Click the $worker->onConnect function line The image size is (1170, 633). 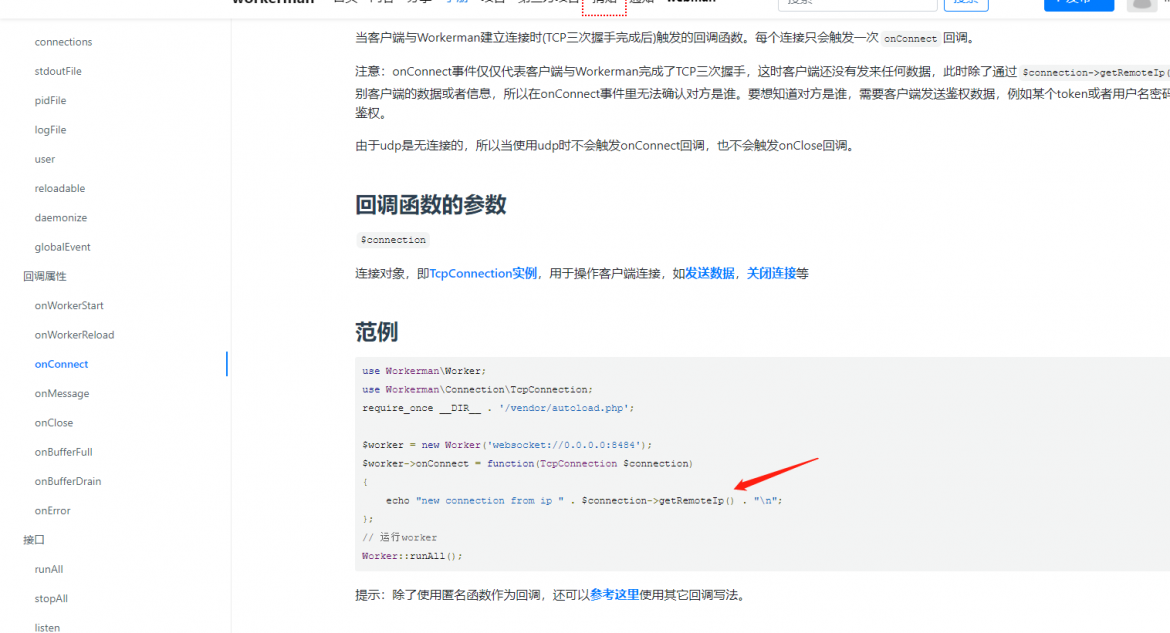528,464
